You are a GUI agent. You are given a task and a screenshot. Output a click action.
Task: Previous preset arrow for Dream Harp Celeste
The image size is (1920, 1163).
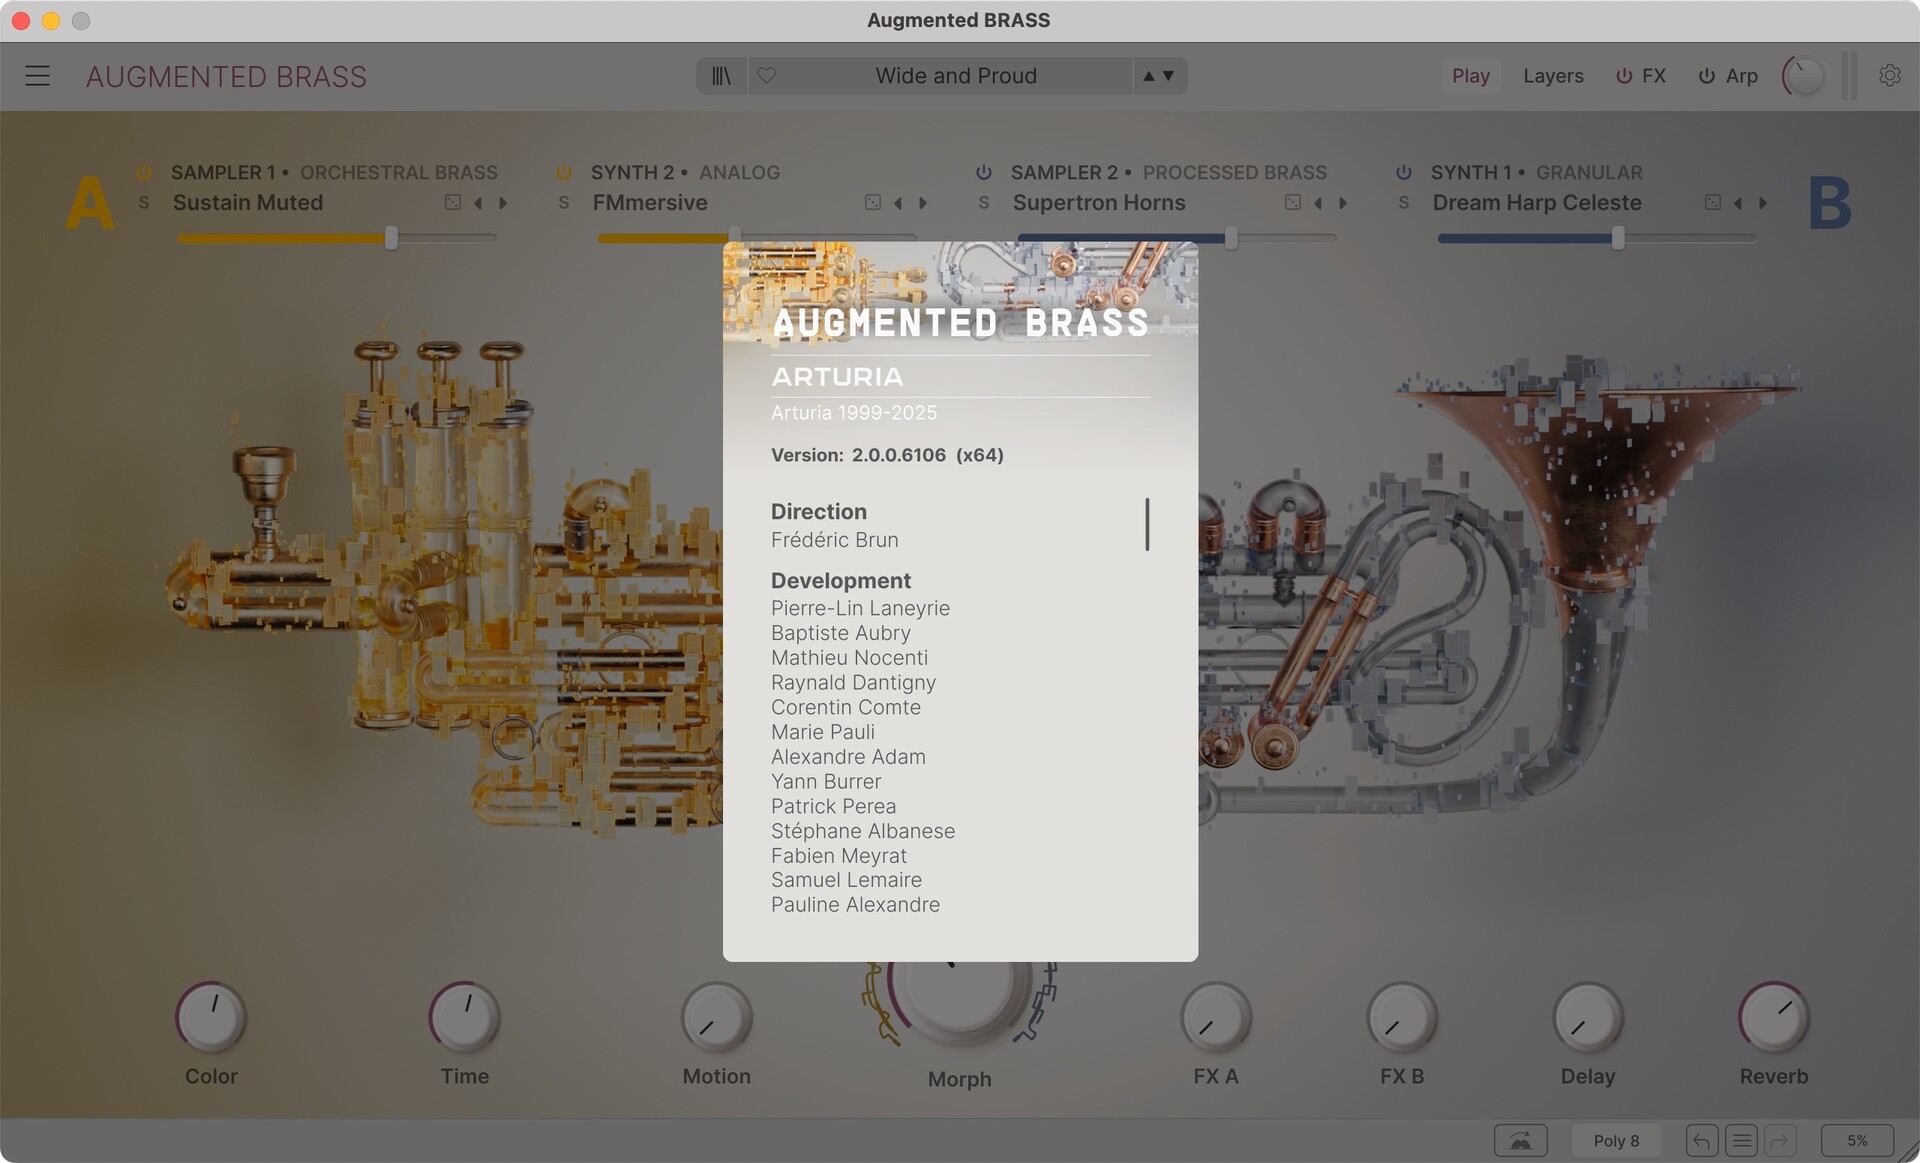click(1738, 203)
